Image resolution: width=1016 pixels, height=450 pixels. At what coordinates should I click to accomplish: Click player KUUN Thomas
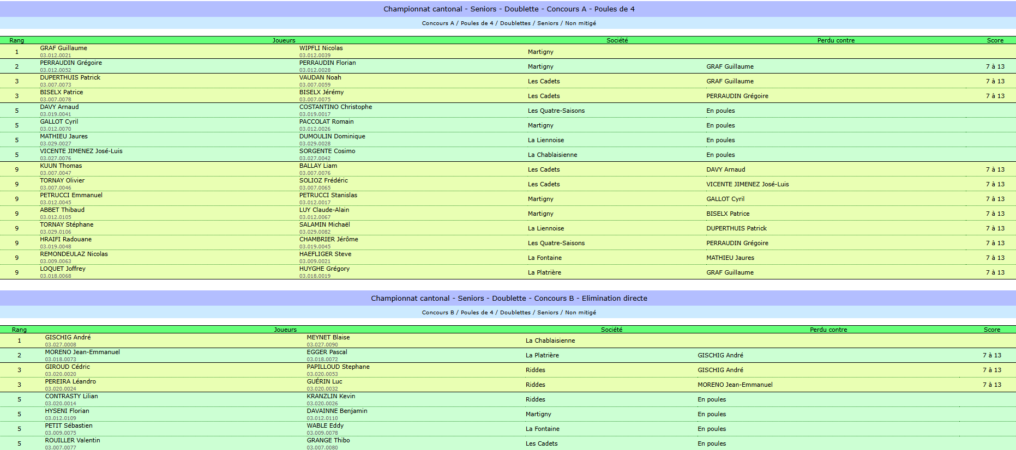[61, 166]
